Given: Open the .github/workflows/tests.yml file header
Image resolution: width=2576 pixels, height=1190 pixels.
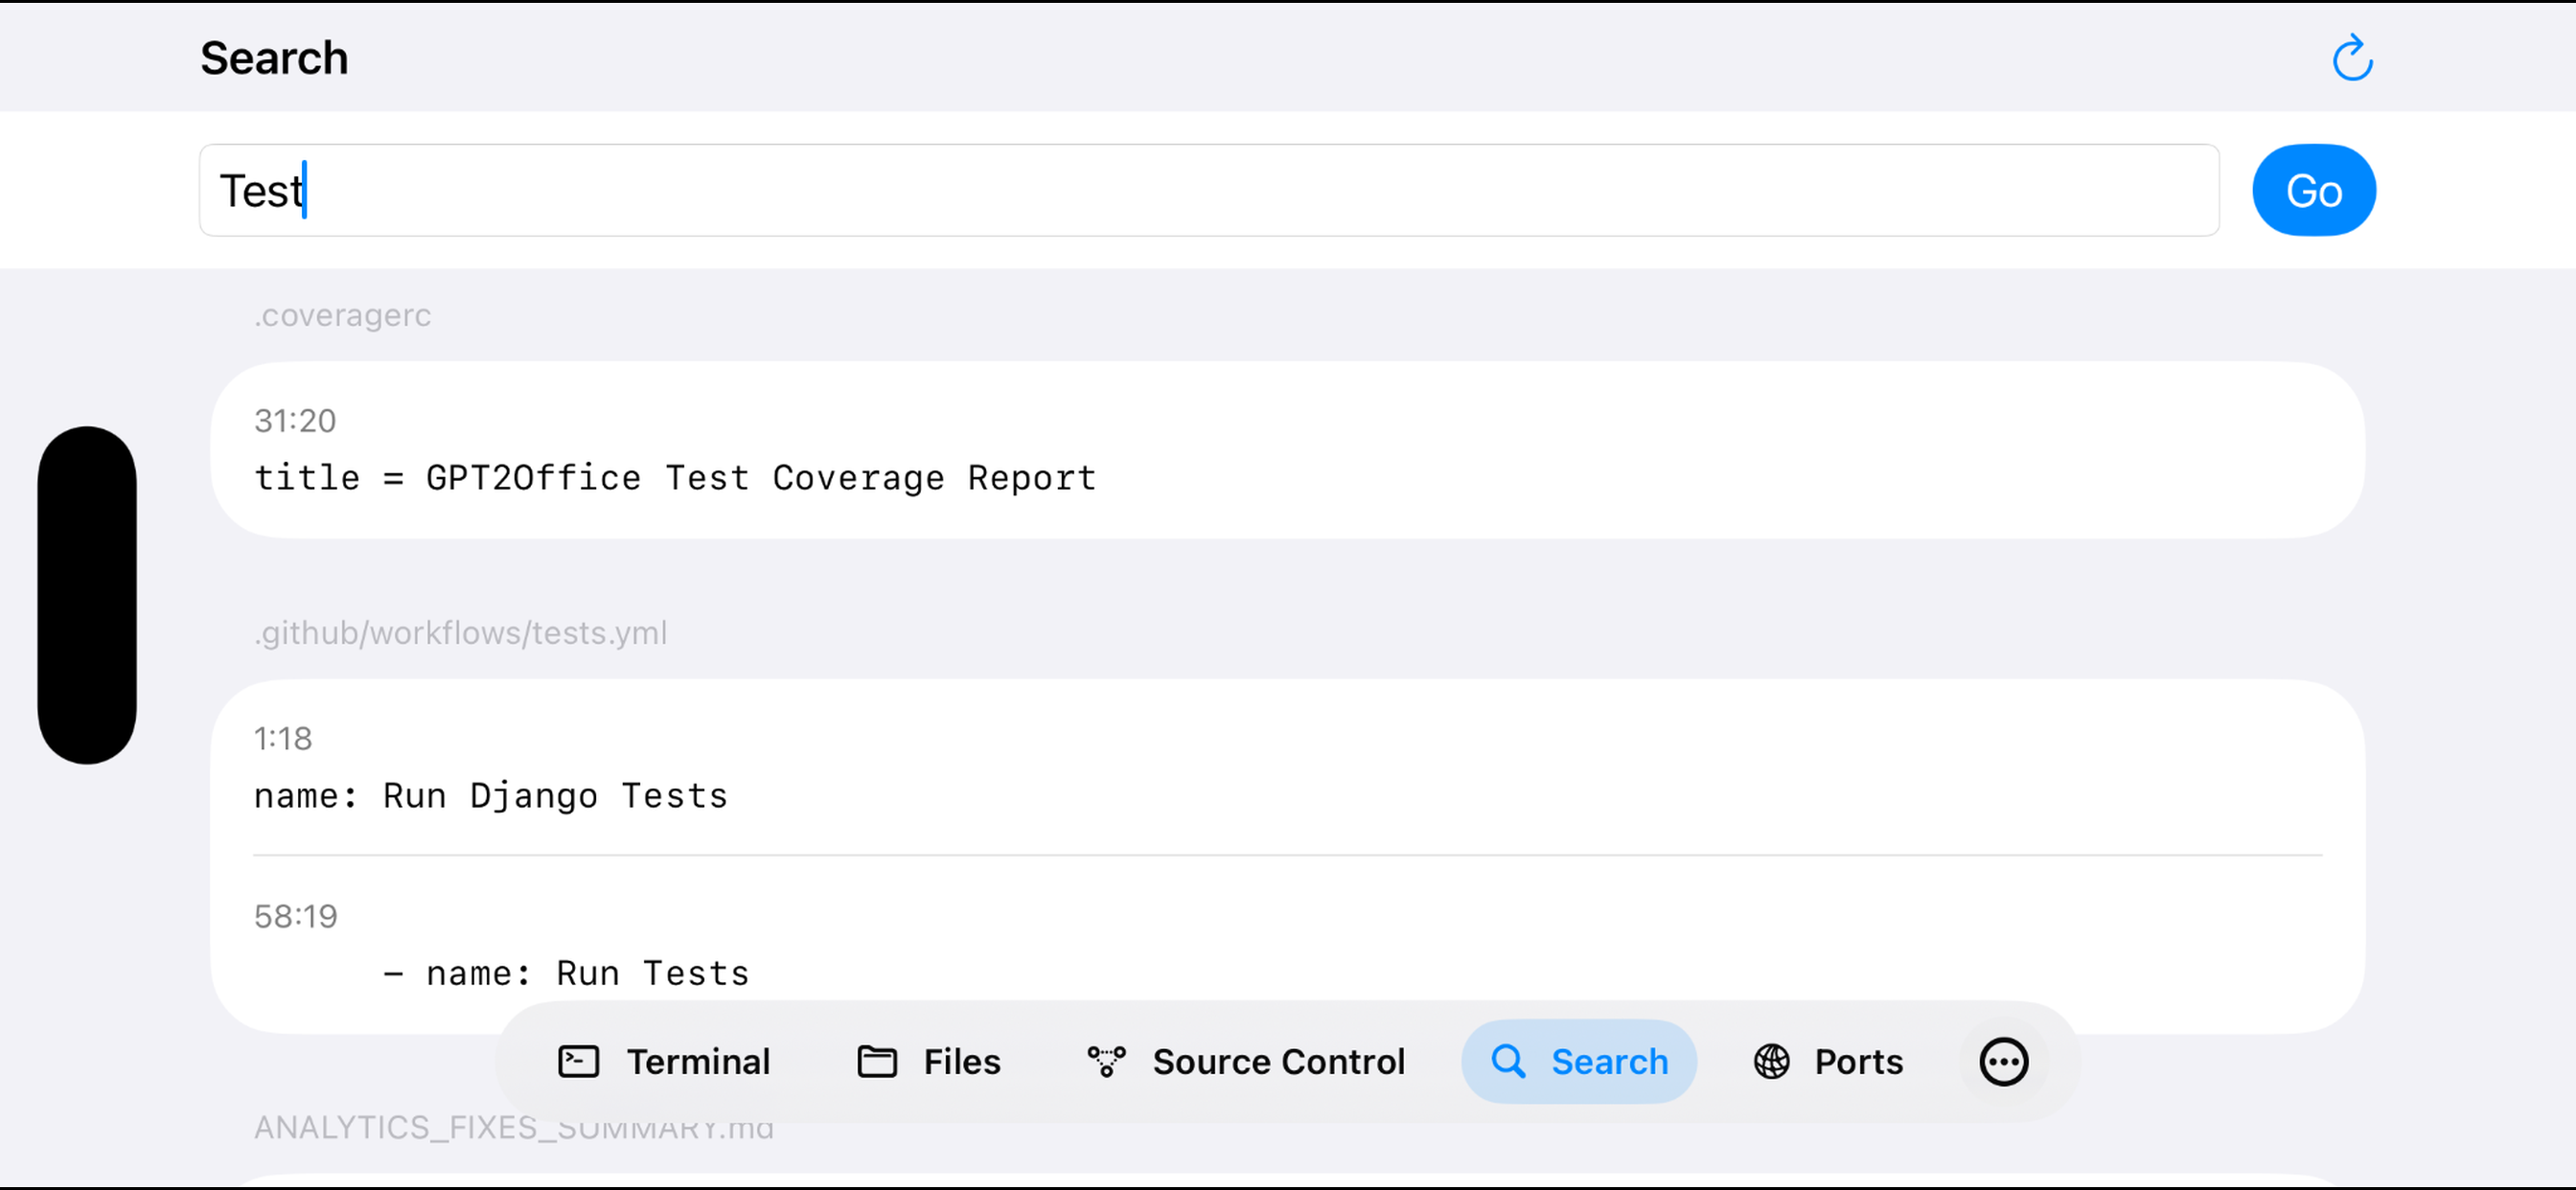Looking at the screenshot, I should click(x=461, y=632).
